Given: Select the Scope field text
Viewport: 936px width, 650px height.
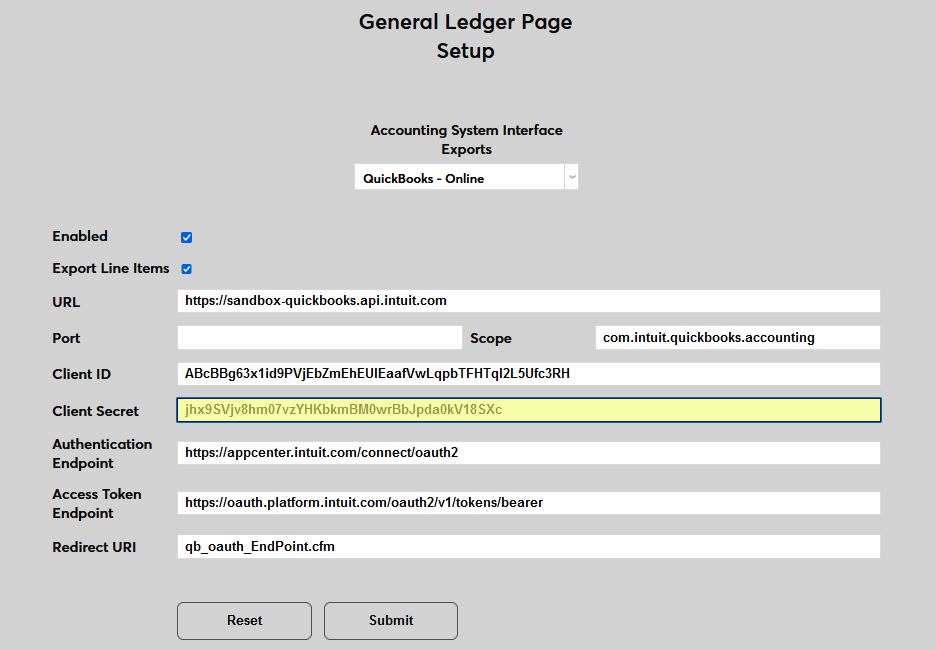Looking at the screenshot, I should (736, 337).
